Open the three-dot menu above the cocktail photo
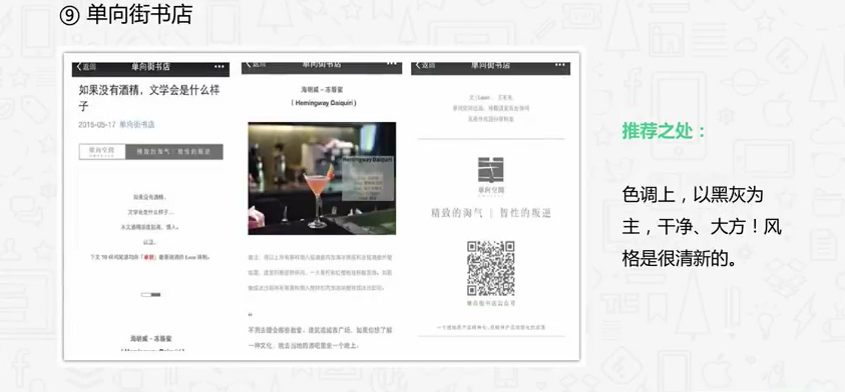Image resolution: width=845 pixels, height=392 pixels. point(392,64)
